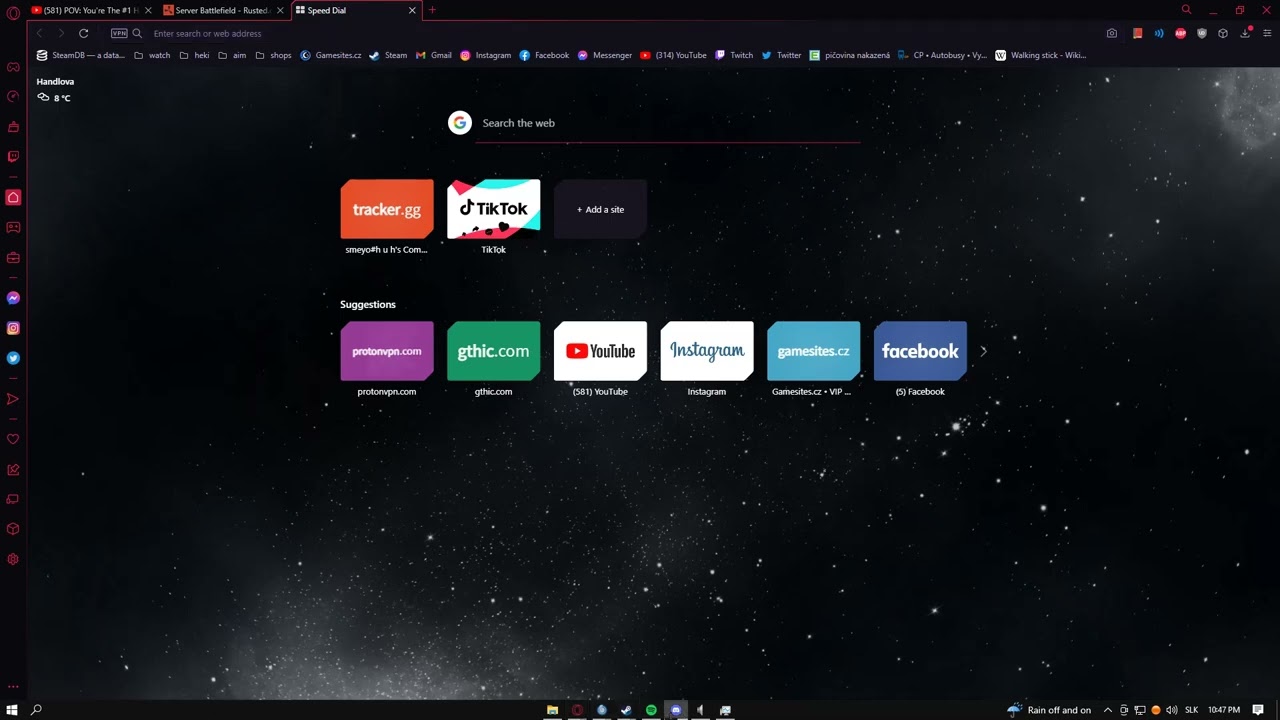Open Instagram panel in sidebar

coord(13,328)
